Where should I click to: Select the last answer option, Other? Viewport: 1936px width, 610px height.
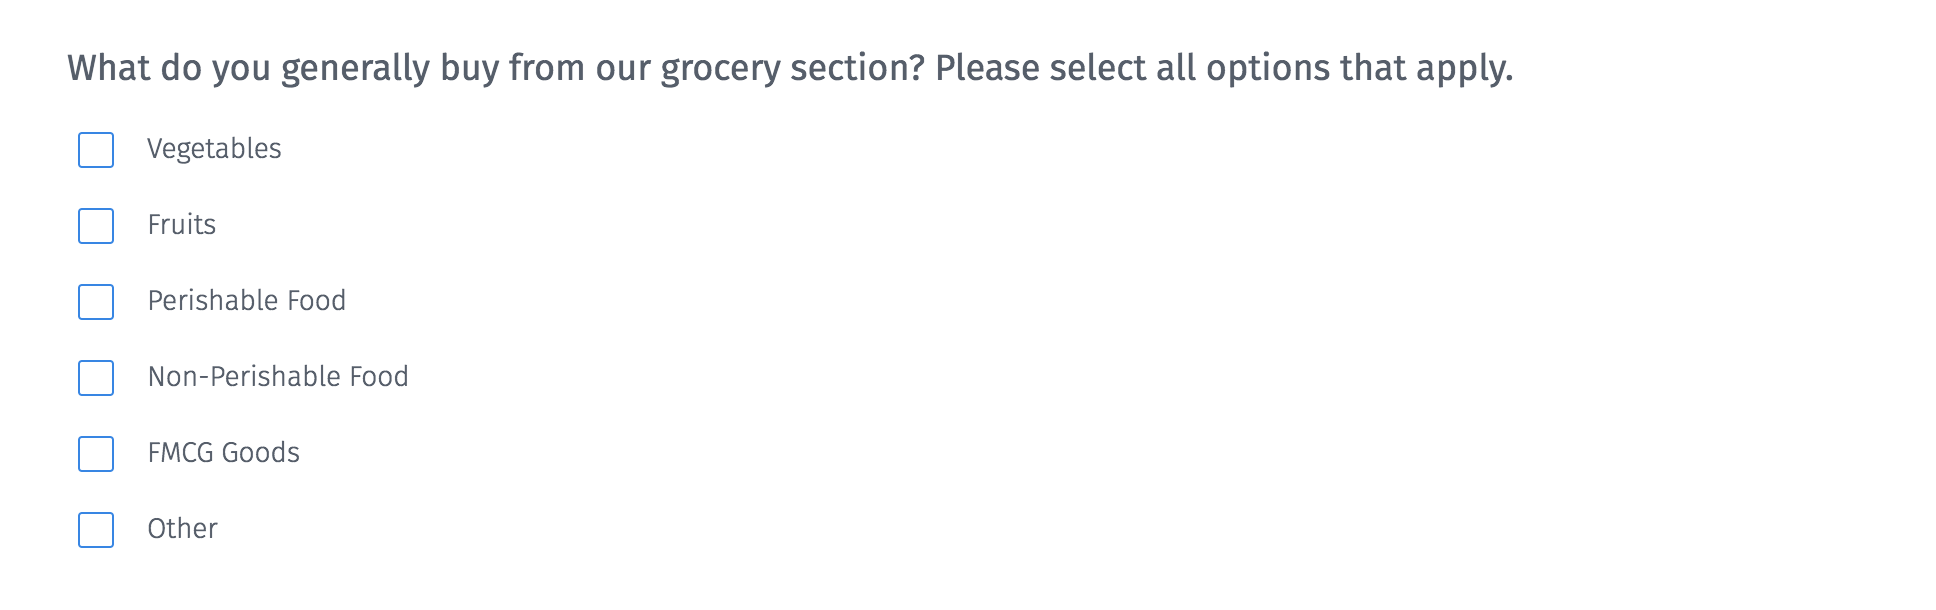point(95,531)
